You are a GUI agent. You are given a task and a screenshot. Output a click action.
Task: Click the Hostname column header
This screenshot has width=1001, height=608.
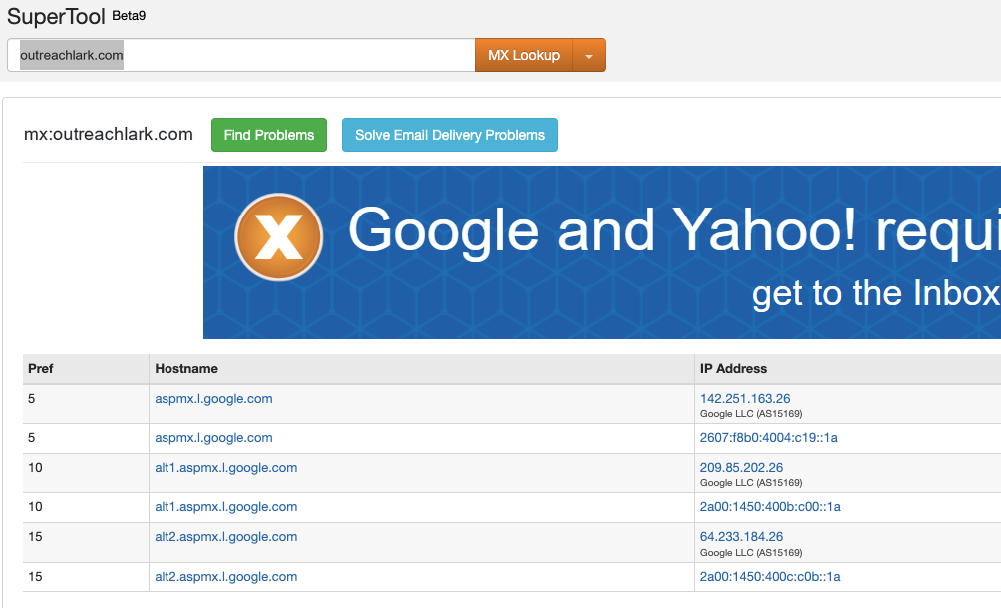186,369
